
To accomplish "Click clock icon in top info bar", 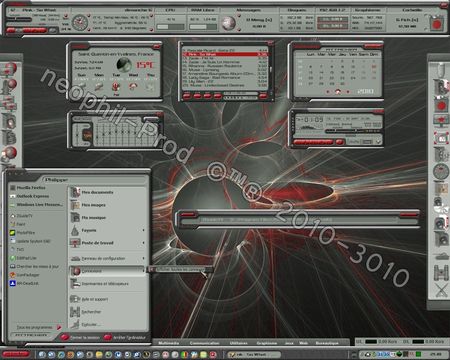I will pyautogui.click(x=80, y=23).
